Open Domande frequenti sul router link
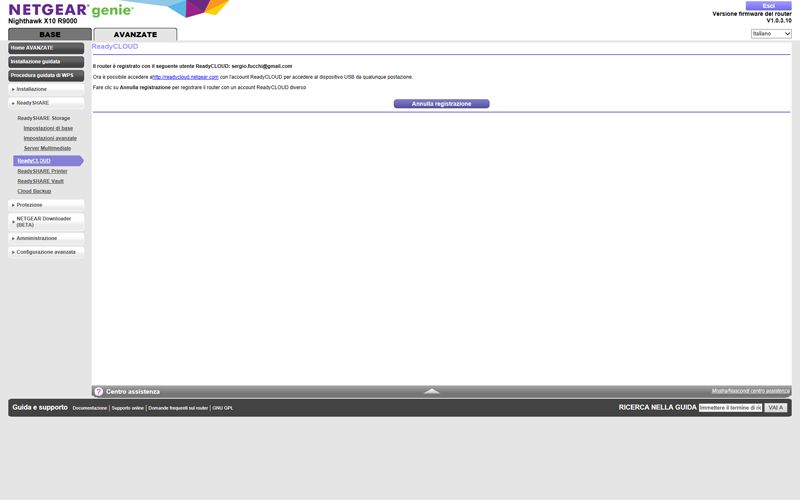Viewport: 800px width, 500px height. 178,408
